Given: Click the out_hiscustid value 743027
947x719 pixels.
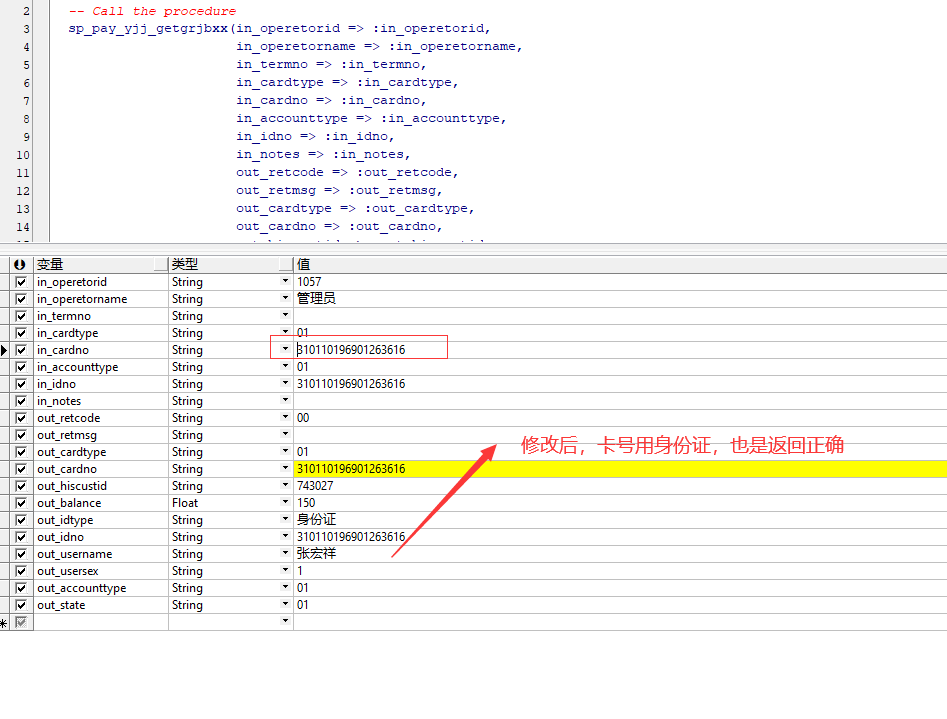Looking at the screenshot, I should [x=315, y=486].
